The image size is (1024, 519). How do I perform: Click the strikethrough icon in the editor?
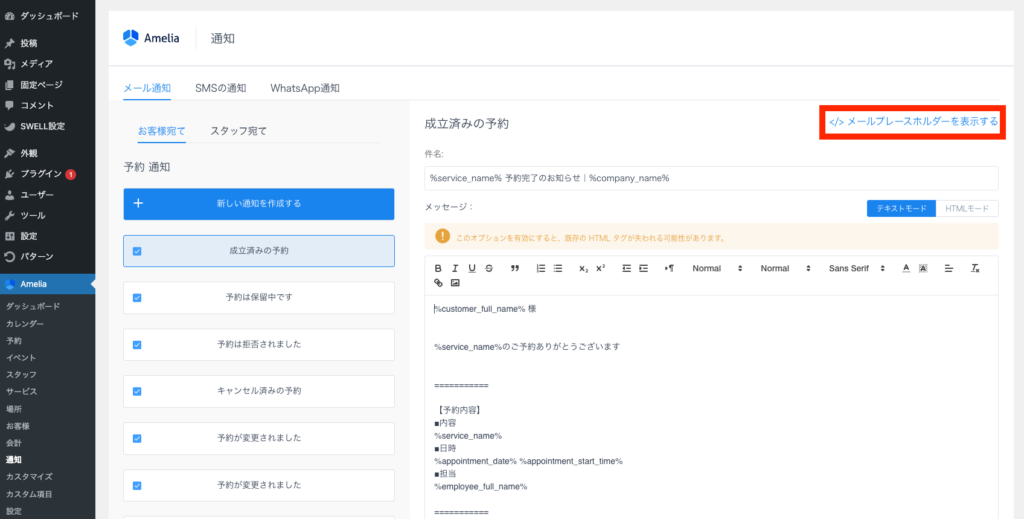click(x=489, y=268)
